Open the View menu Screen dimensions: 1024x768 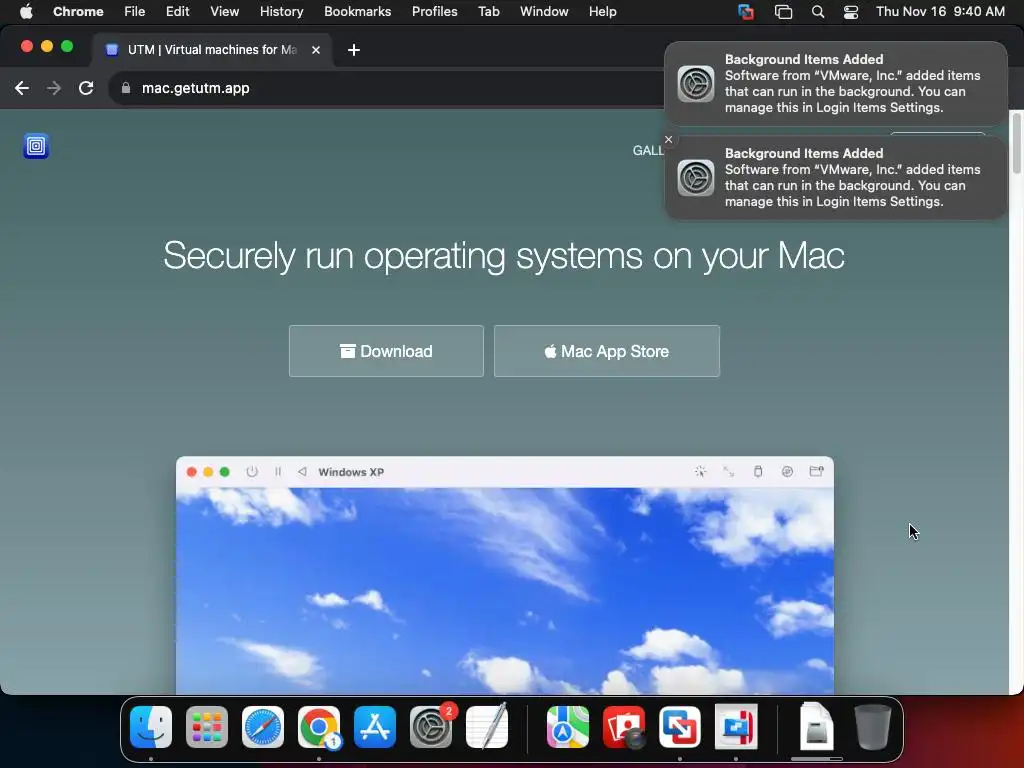(225, 11)
